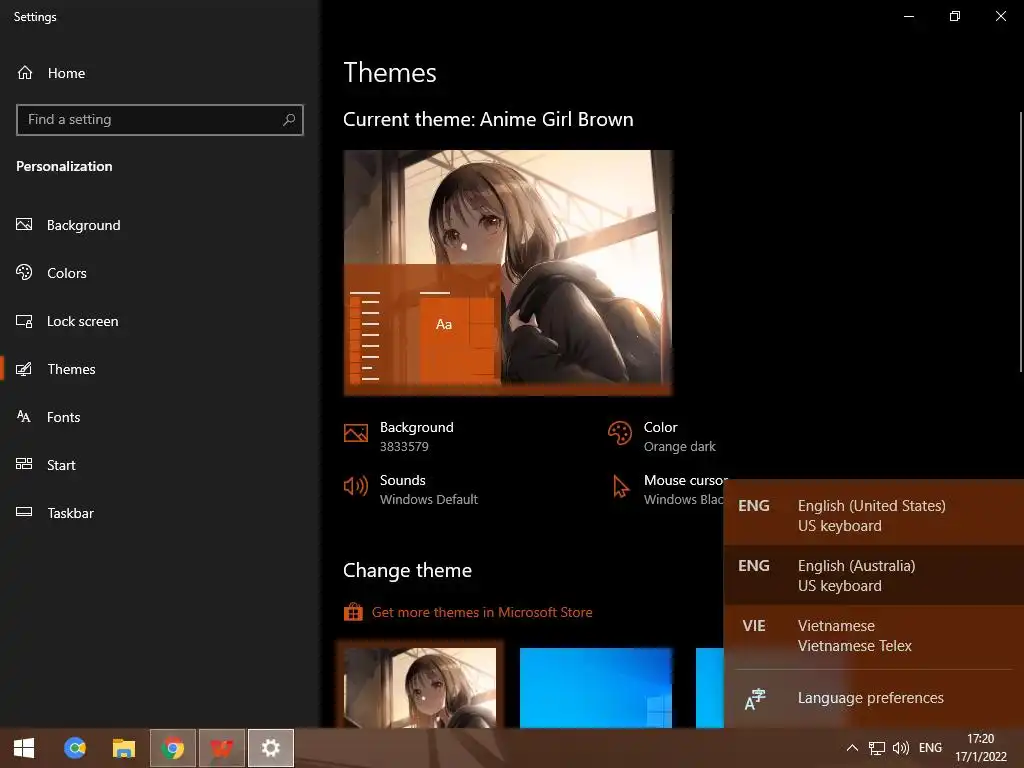Open the network icon in system tray
This screenshot has height=768, width=1024.
[876, 748]
